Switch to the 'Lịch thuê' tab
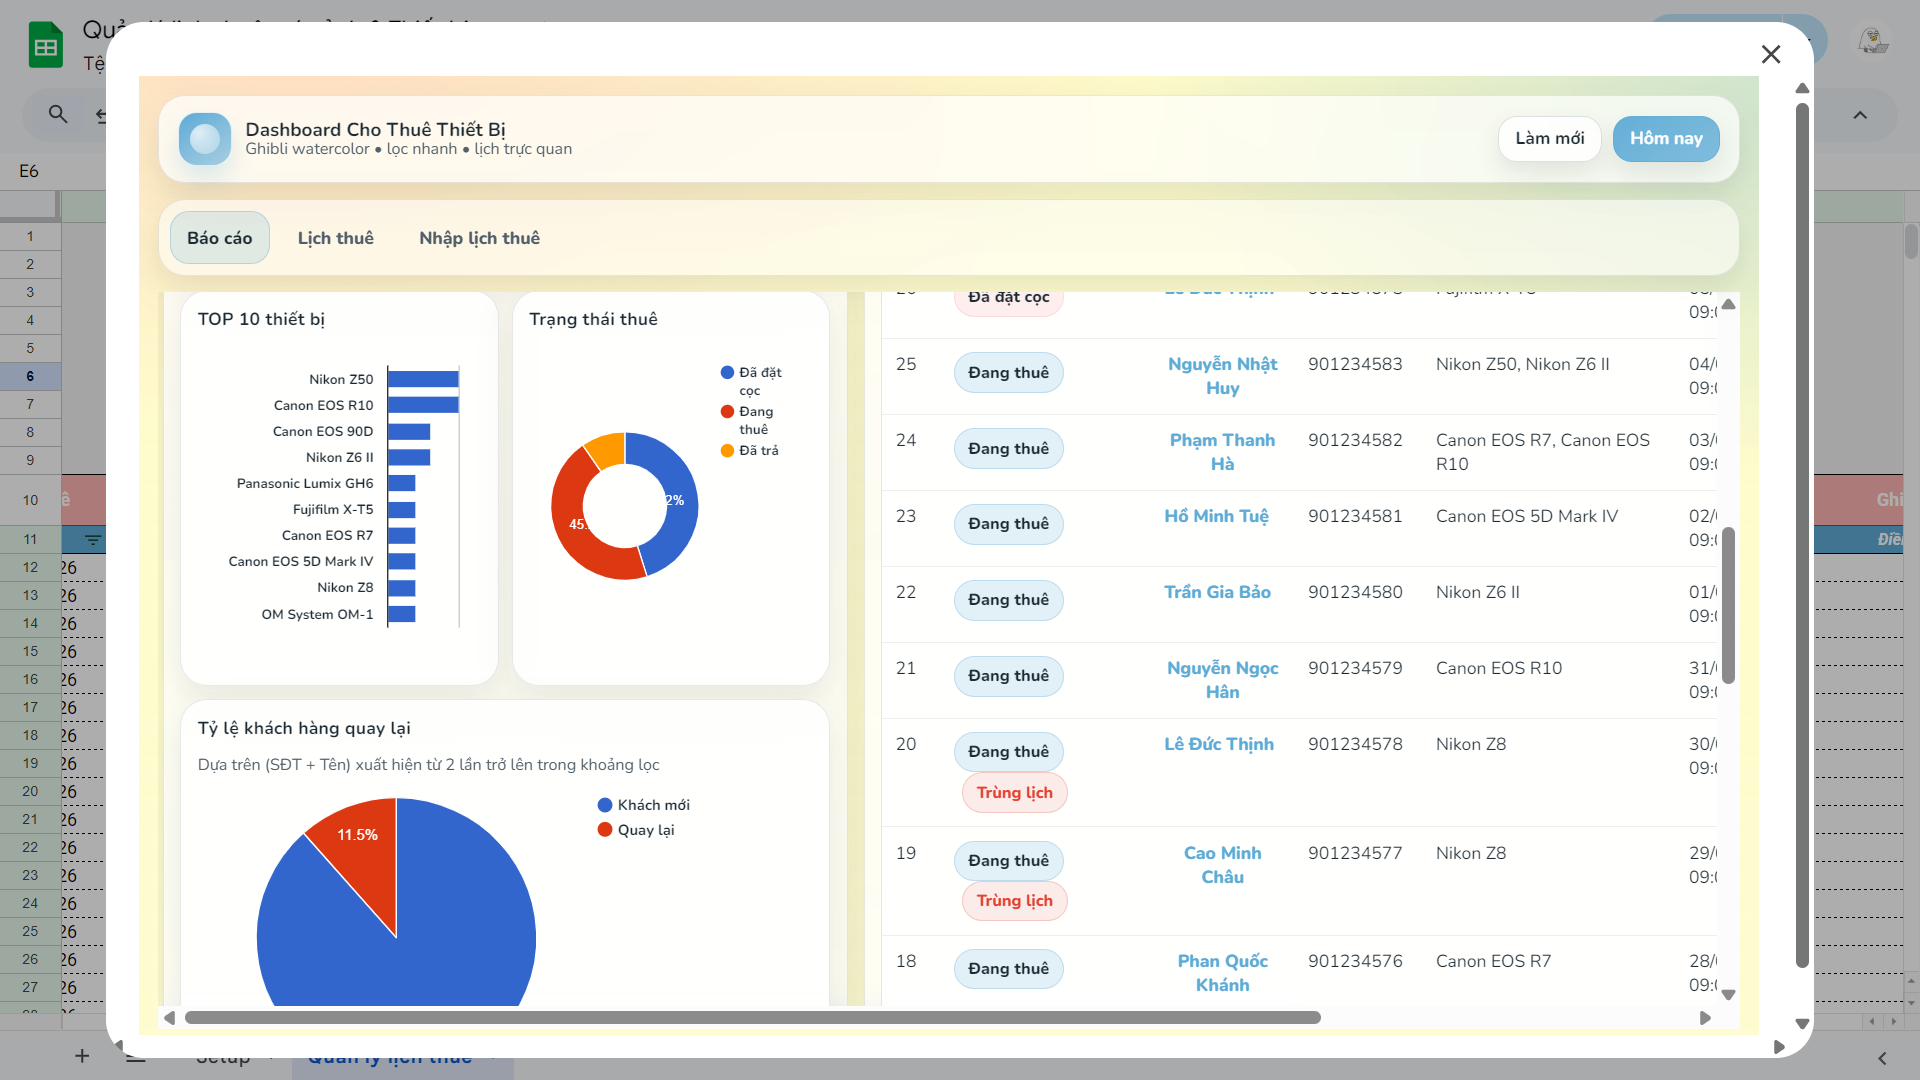This screenshot has height=1080, width=1920. 335,238
